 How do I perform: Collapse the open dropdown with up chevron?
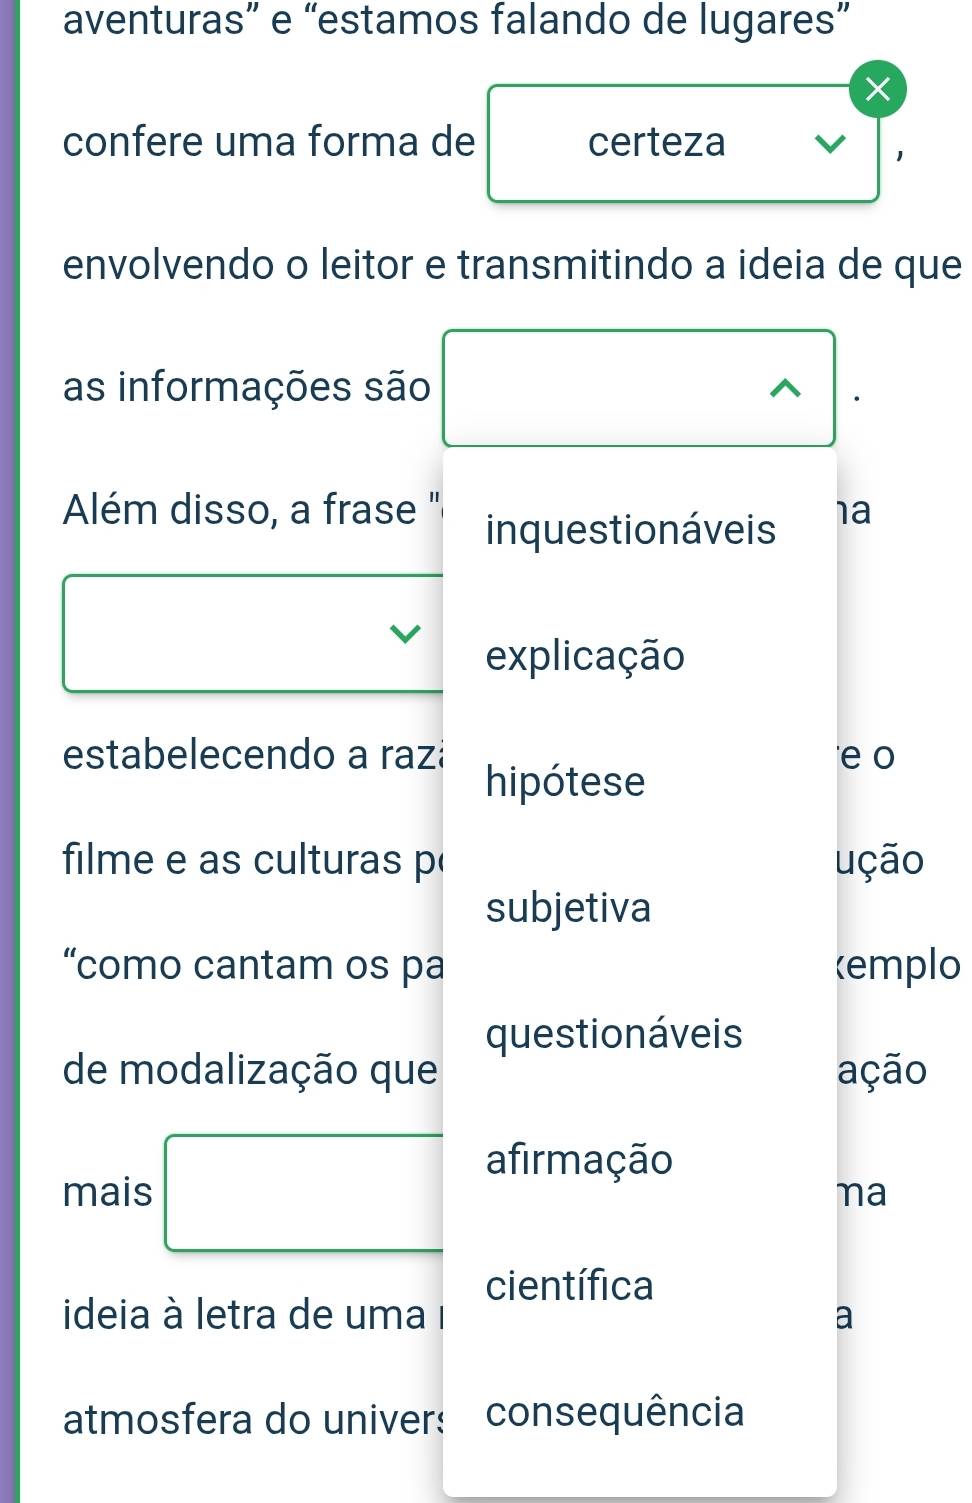click(786, 389)
